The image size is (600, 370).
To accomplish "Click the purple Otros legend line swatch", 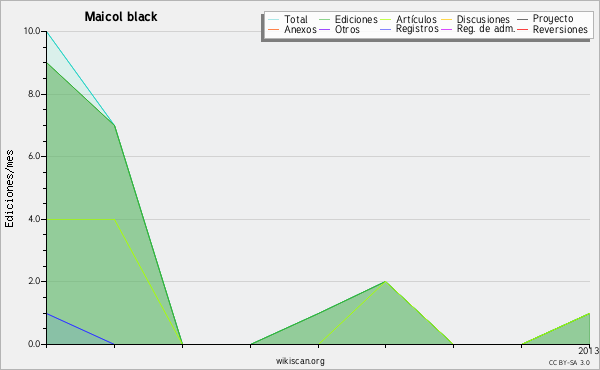I will coord(324,29).
